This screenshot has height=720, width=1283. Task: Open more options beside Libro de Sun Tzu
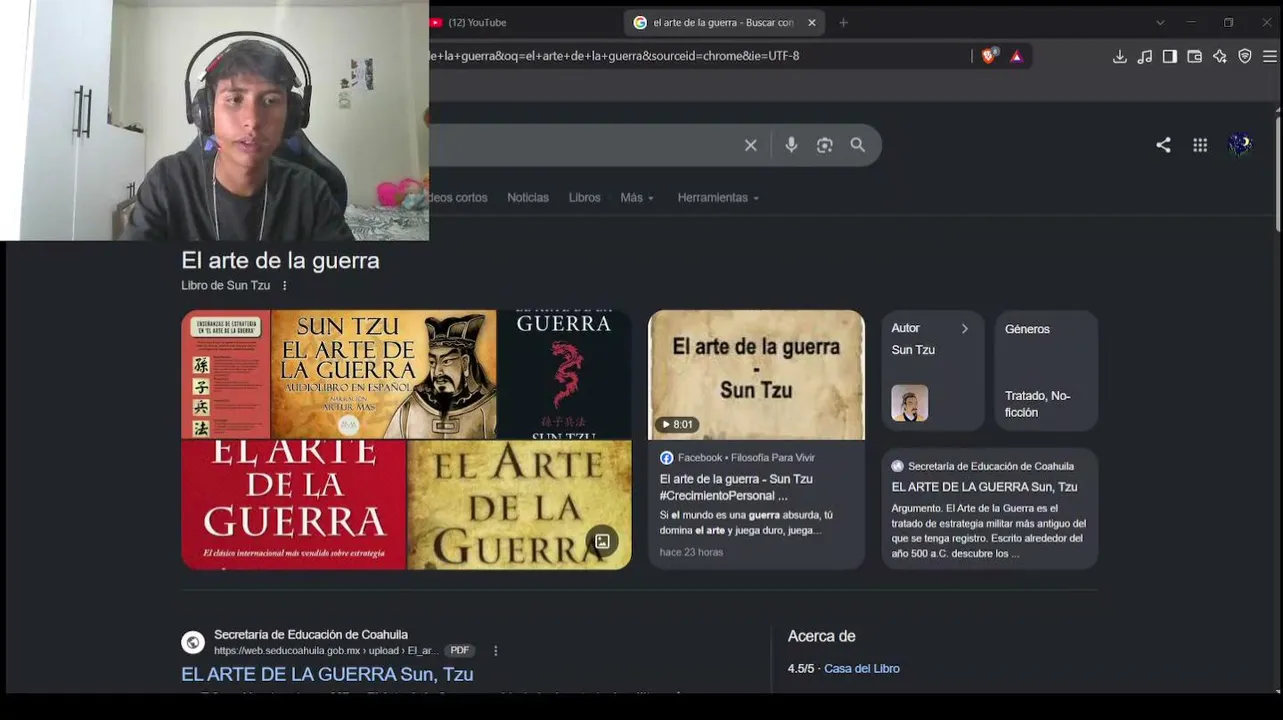pos(284,285)
